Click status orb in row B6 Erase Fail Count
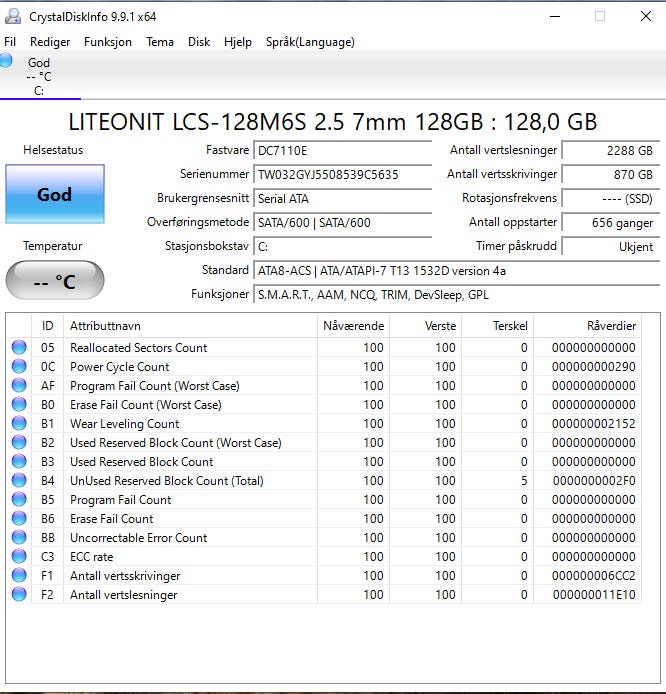The height and width of the screenshot is (694, 666). click(19, 518)
